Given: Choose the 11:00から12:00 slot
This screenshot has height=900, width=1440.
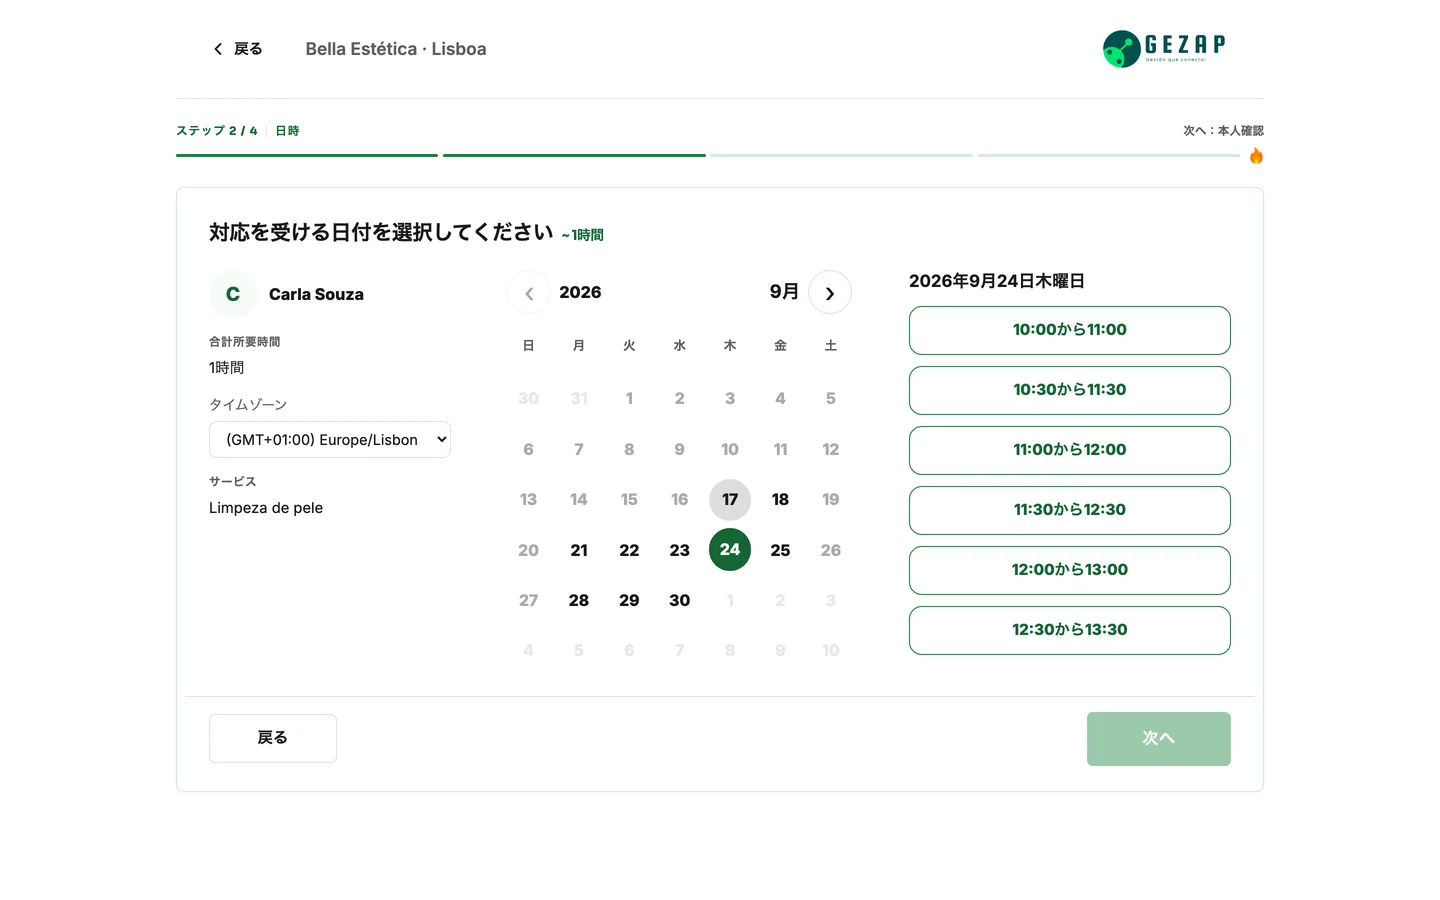Looking at the screenshot, I should pyautogui.click(x=1070, y=450).
